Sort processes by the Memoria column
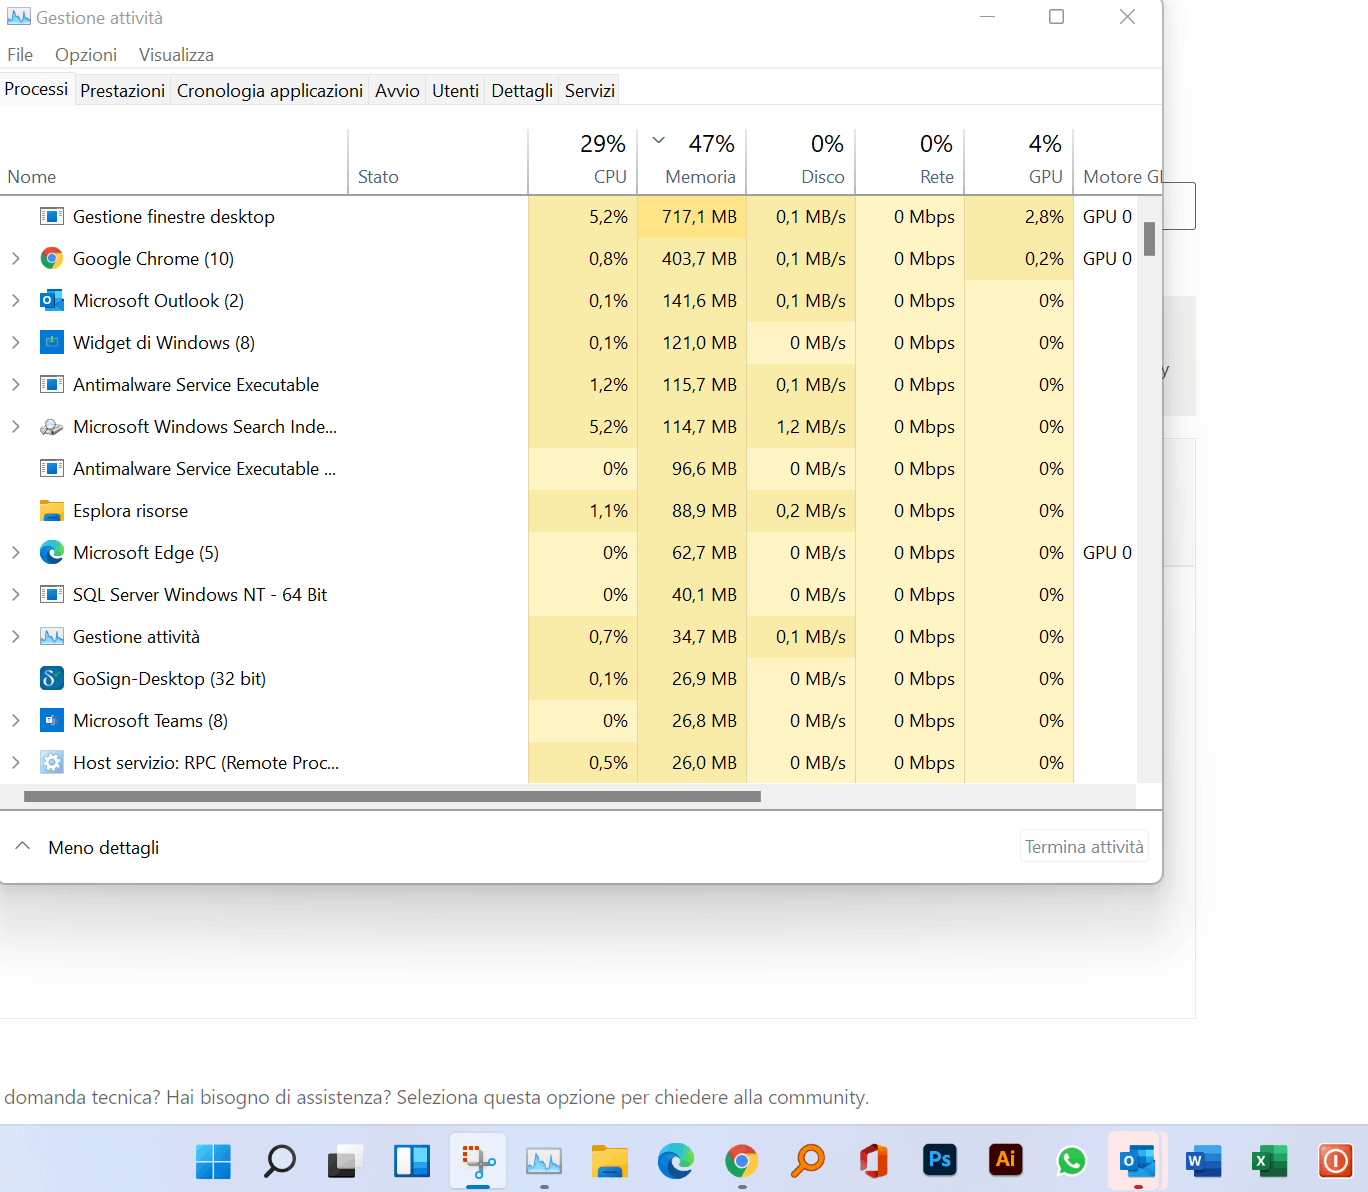The height and width of the screenshot is (1192, 1368). point(692,160)
